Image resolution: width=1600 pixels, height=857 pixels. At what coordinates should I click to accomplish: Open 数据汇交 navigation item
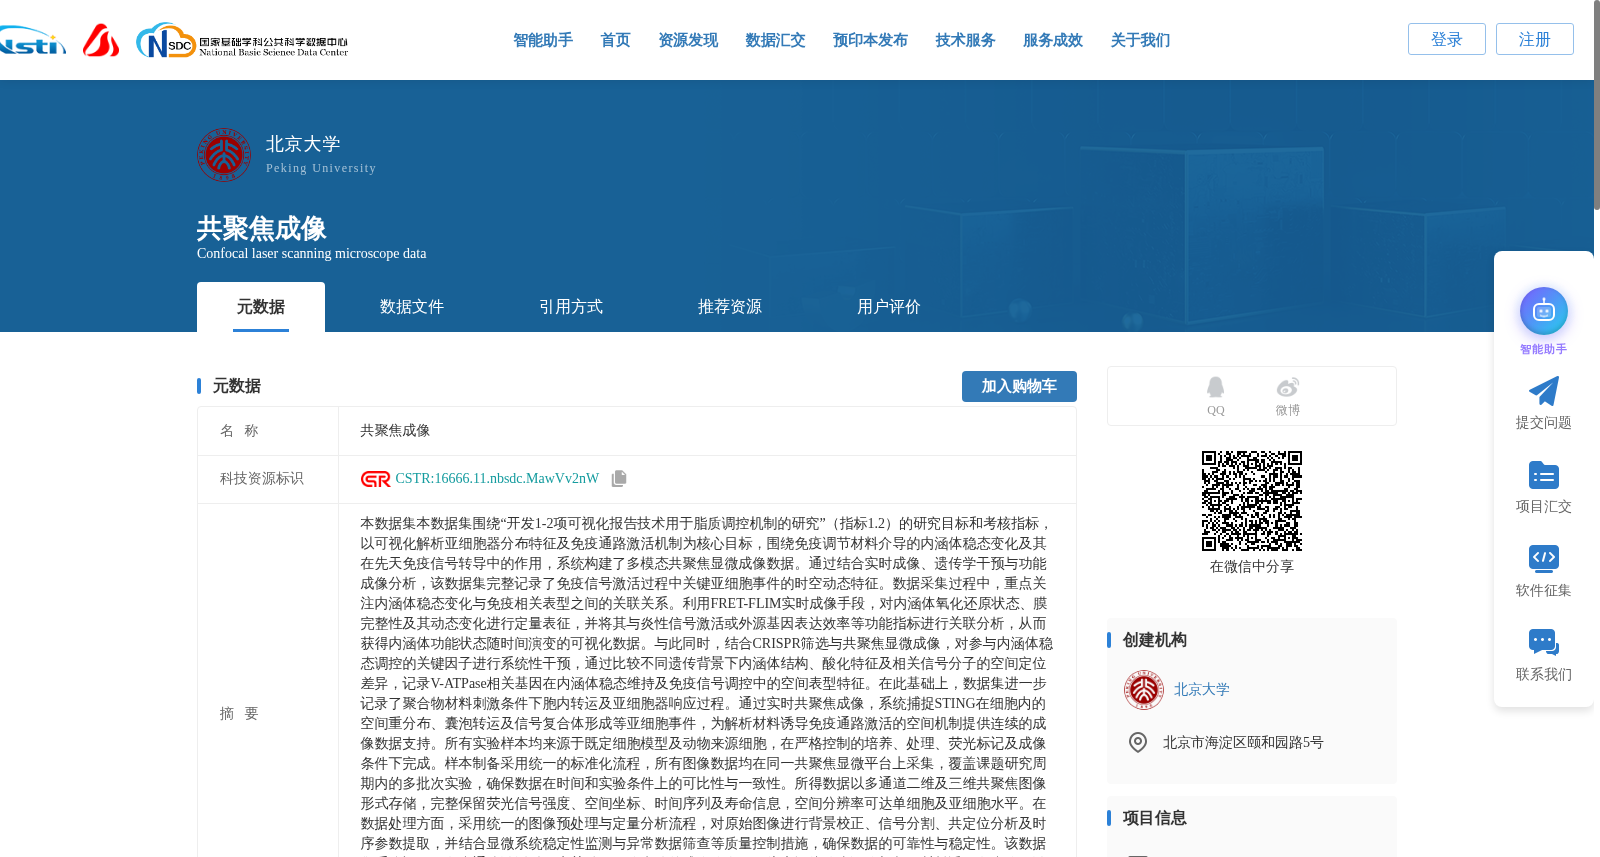coord(775,40)
